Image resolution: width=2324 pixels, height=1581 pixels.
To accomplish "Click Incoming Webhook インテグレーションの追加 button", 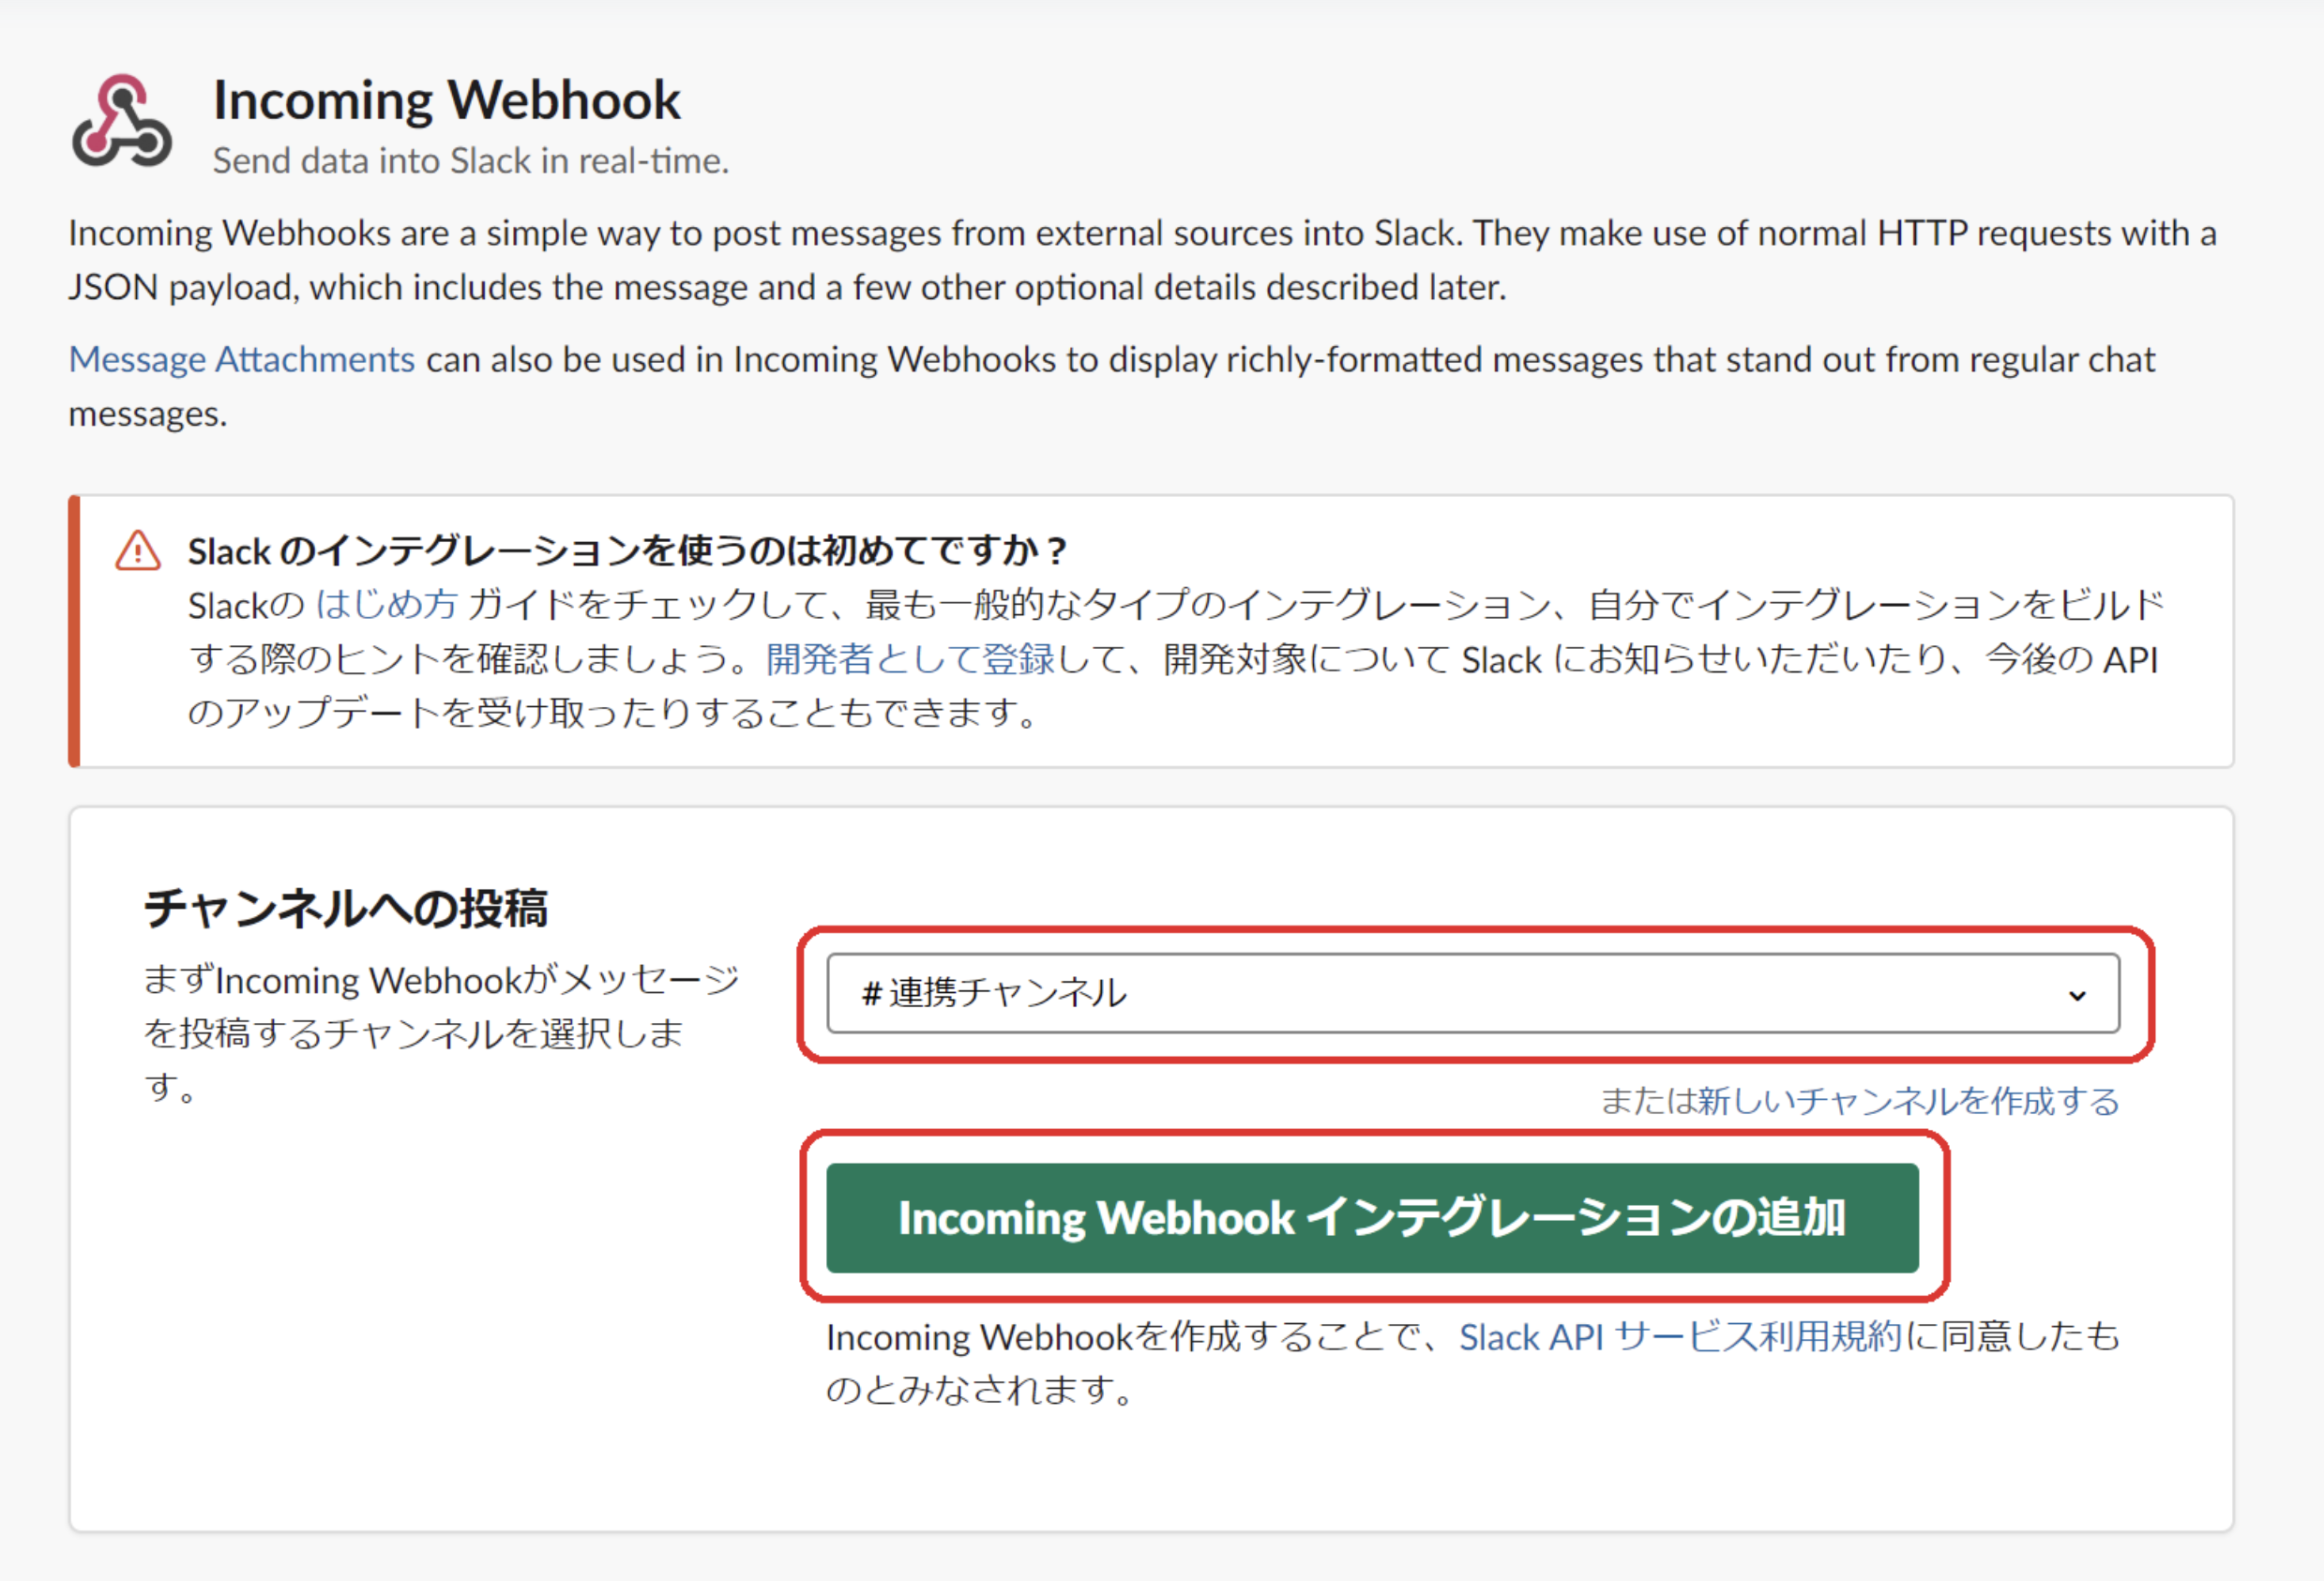I will point(1372,1218).
